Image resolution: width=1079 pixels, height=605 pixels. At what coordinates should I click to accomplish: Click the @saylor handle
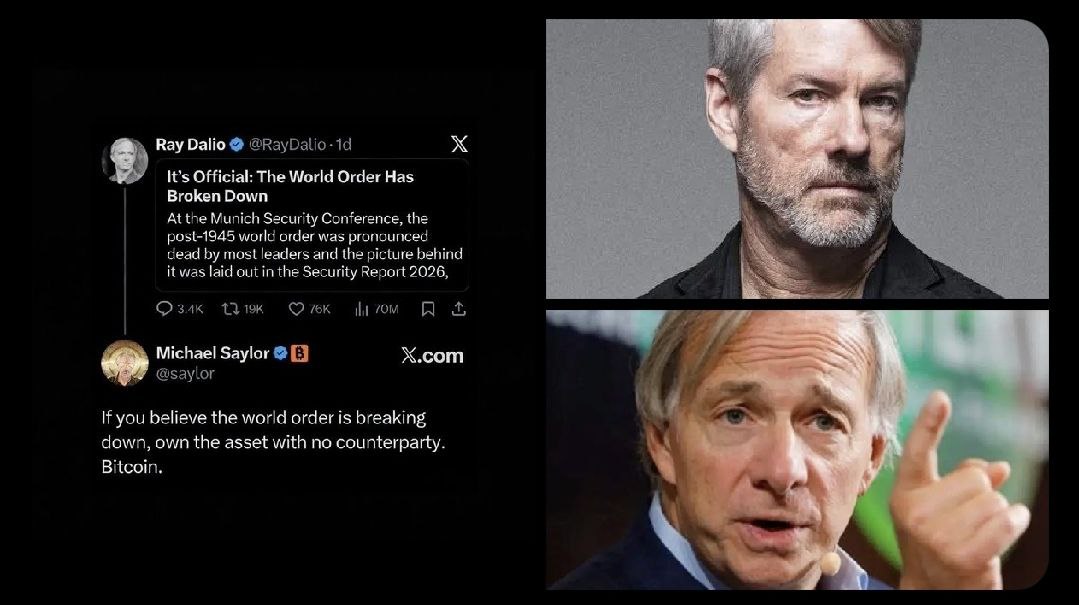pos(185,373)
